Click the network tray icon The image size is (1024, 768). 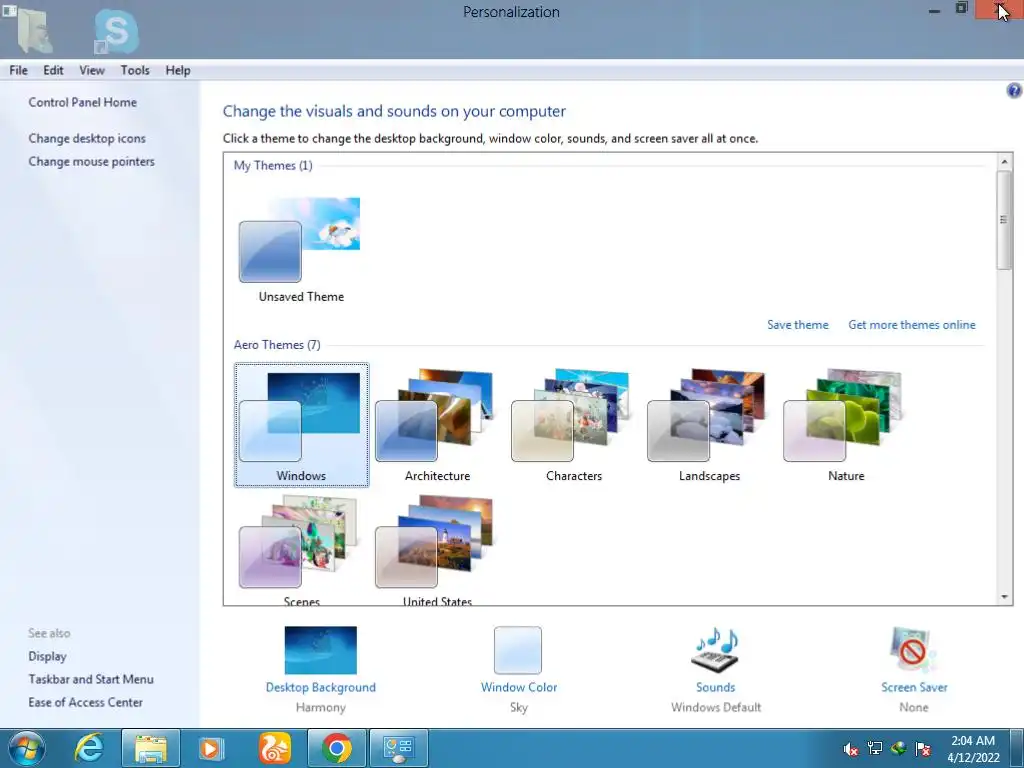pyautogui.click(x=874, y=748)
